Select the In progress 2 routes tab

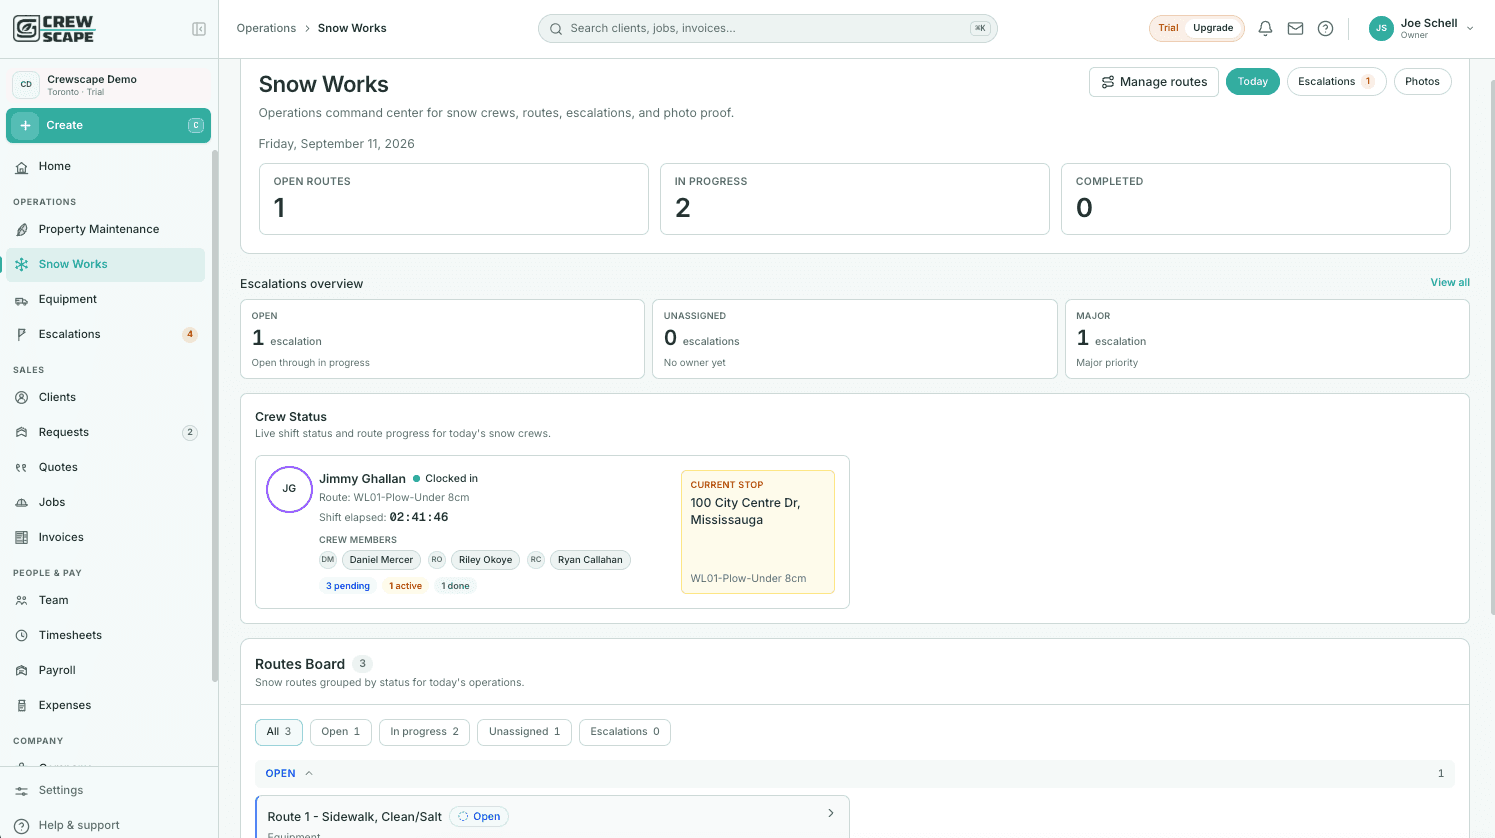(425, 732)
